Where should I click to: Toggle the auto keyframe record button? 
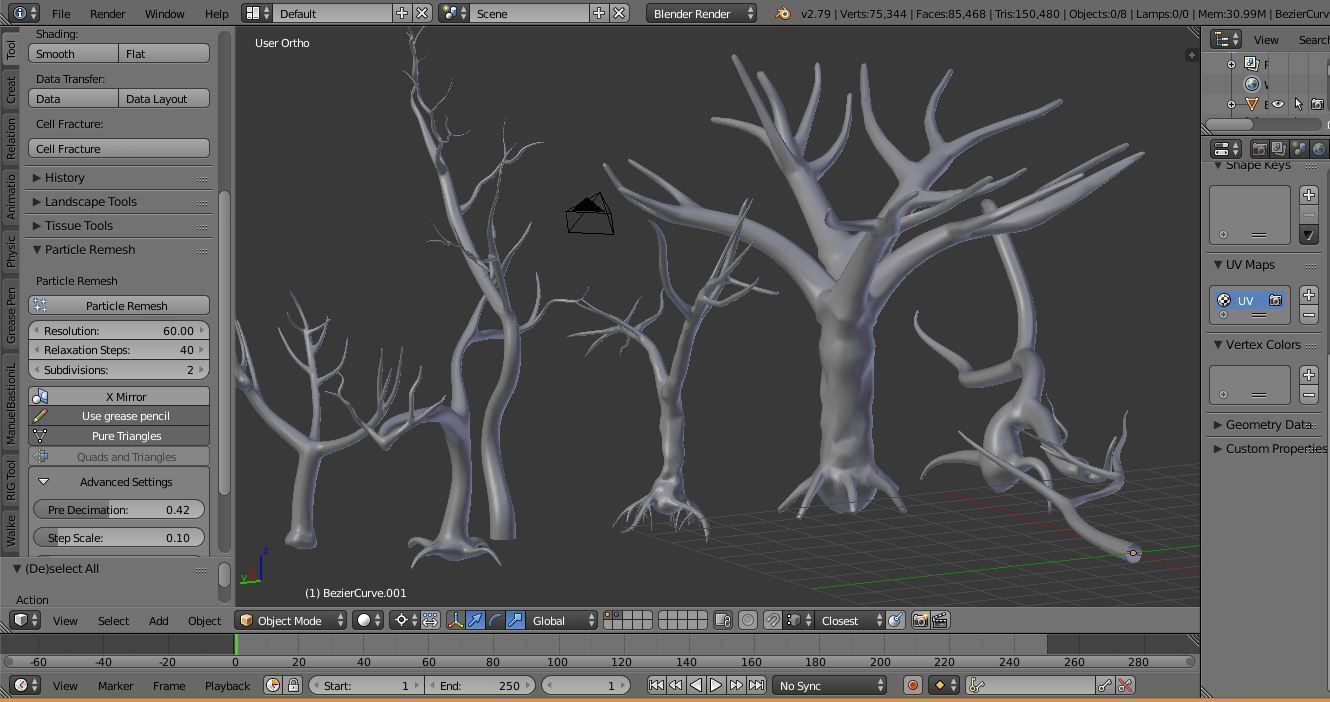912,685
